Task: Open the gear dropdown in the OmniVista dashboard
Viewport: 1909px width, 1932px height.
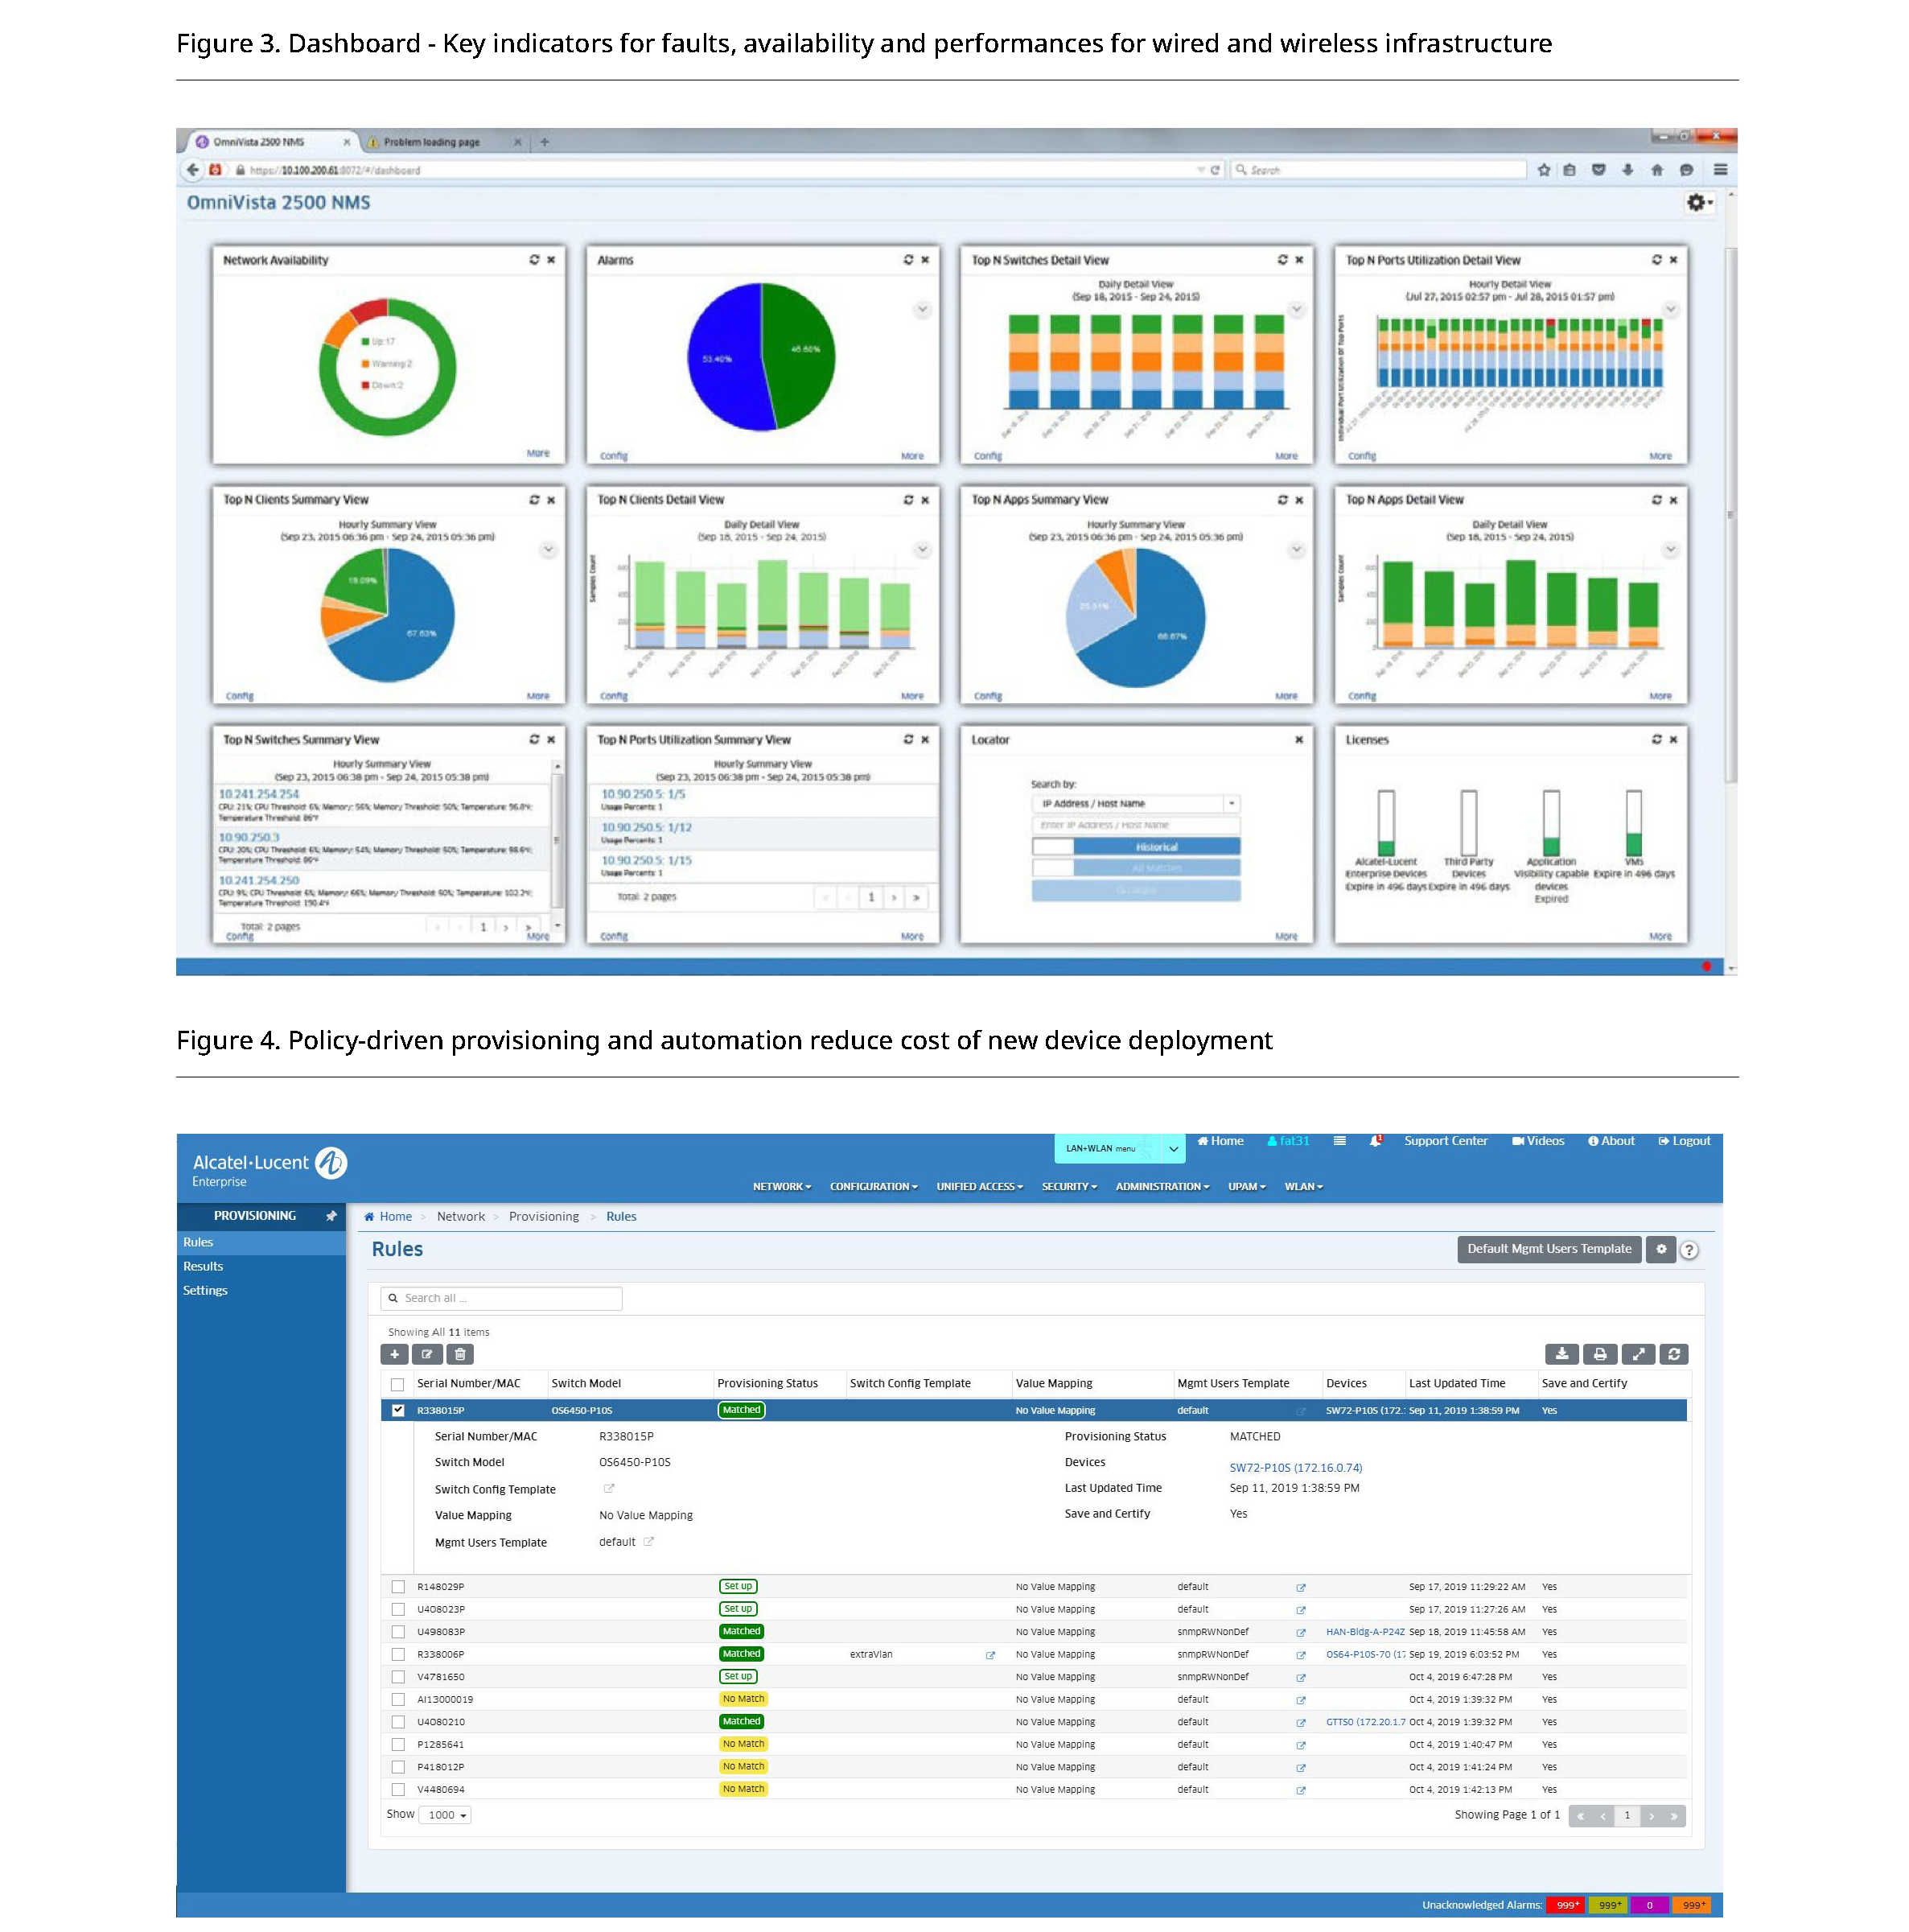Action: (x=1698, y=203)
